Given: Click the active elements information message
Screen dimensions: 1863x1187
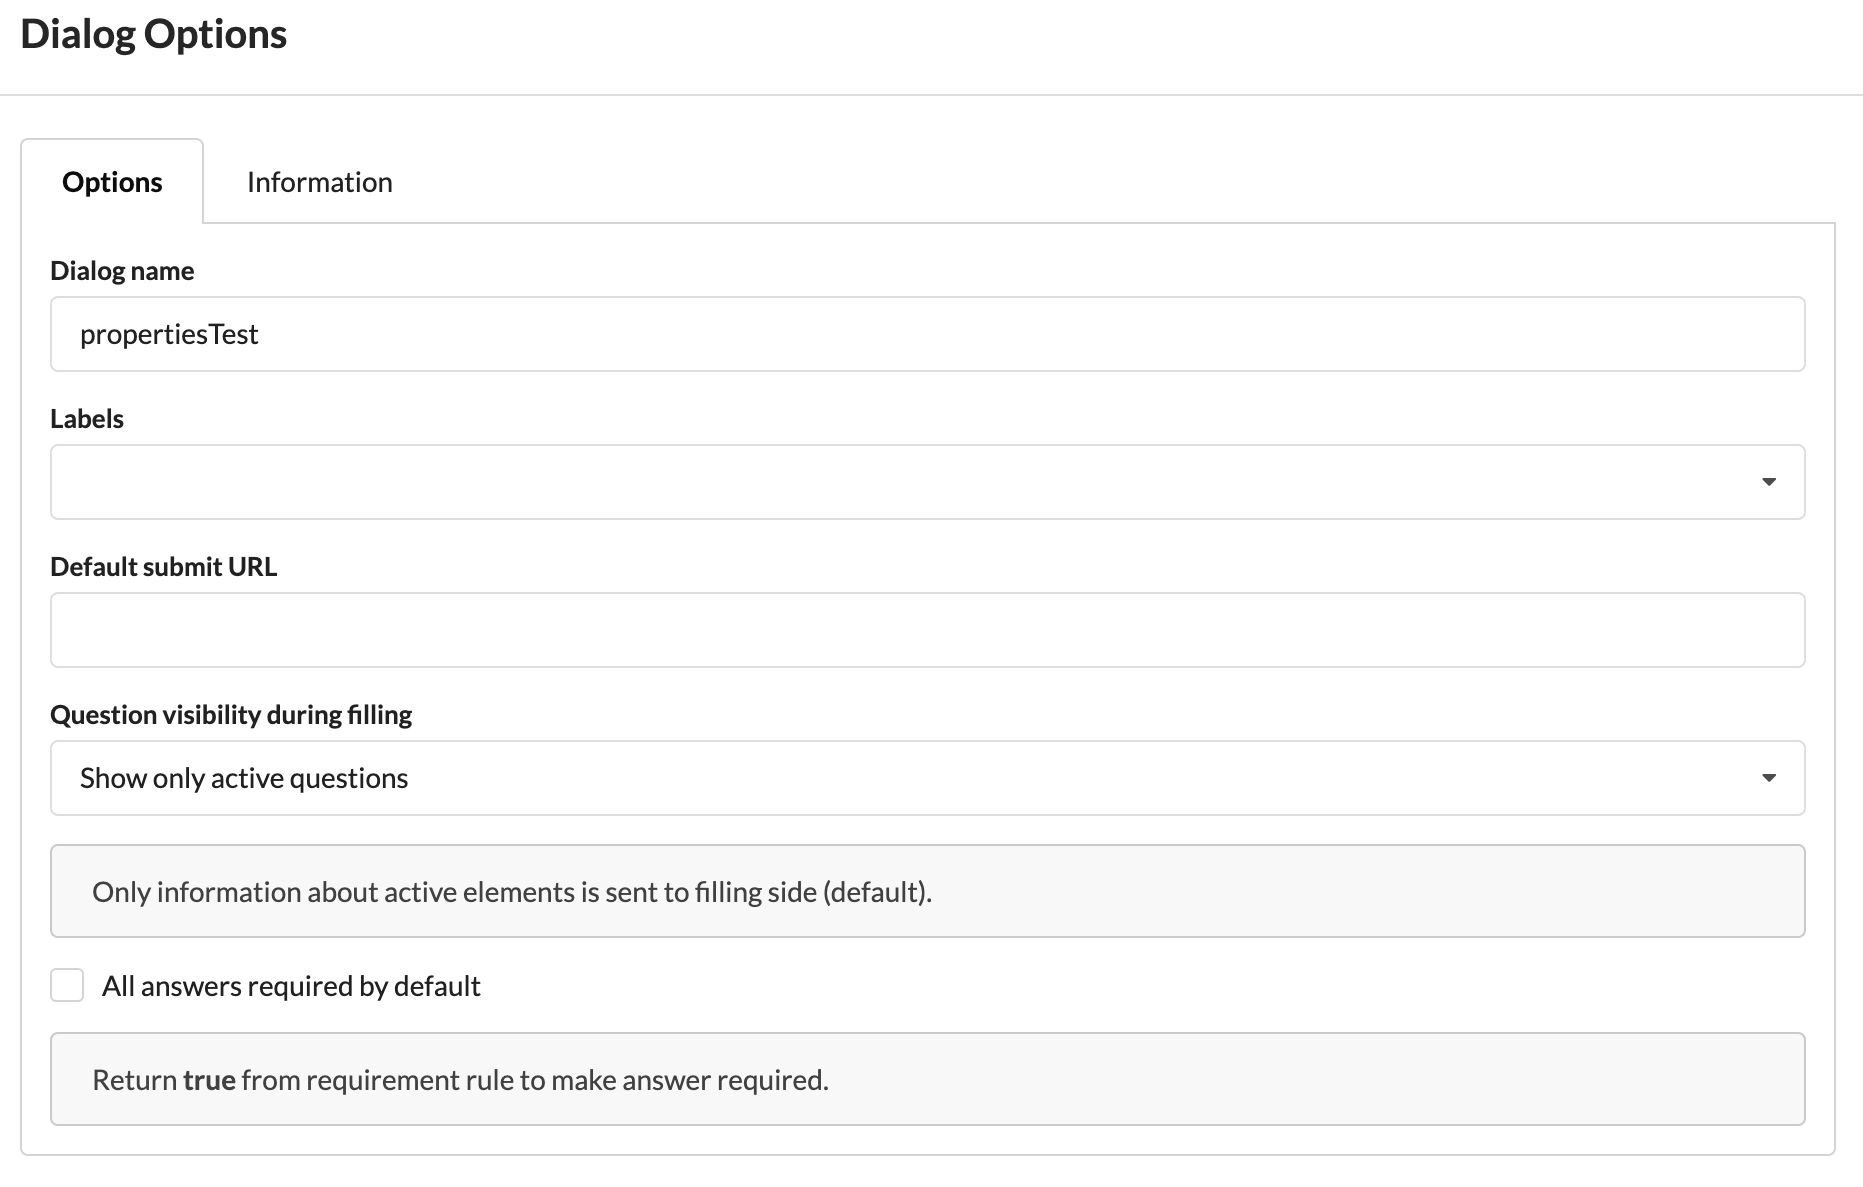Looking at the screenshot, I should click(x=512, y=891).
